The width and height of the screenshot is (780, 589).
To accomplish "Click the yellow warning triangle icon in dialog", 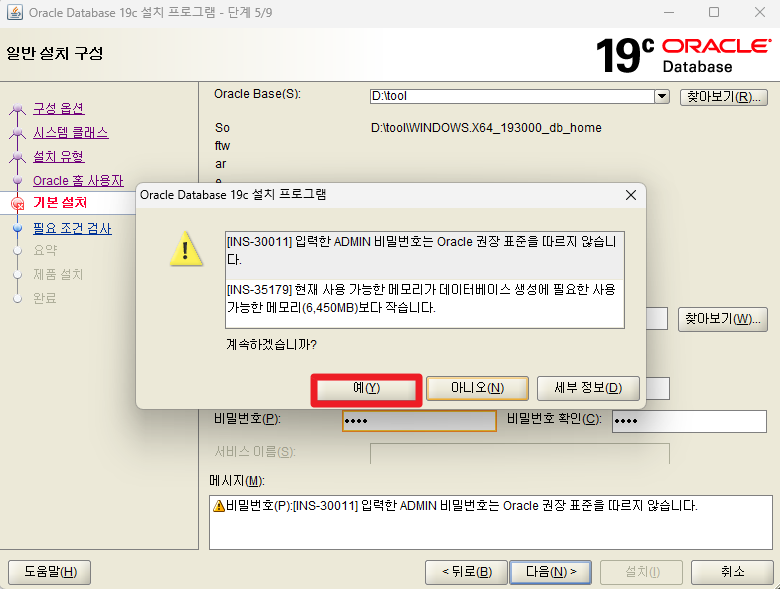I will [186, 248].
